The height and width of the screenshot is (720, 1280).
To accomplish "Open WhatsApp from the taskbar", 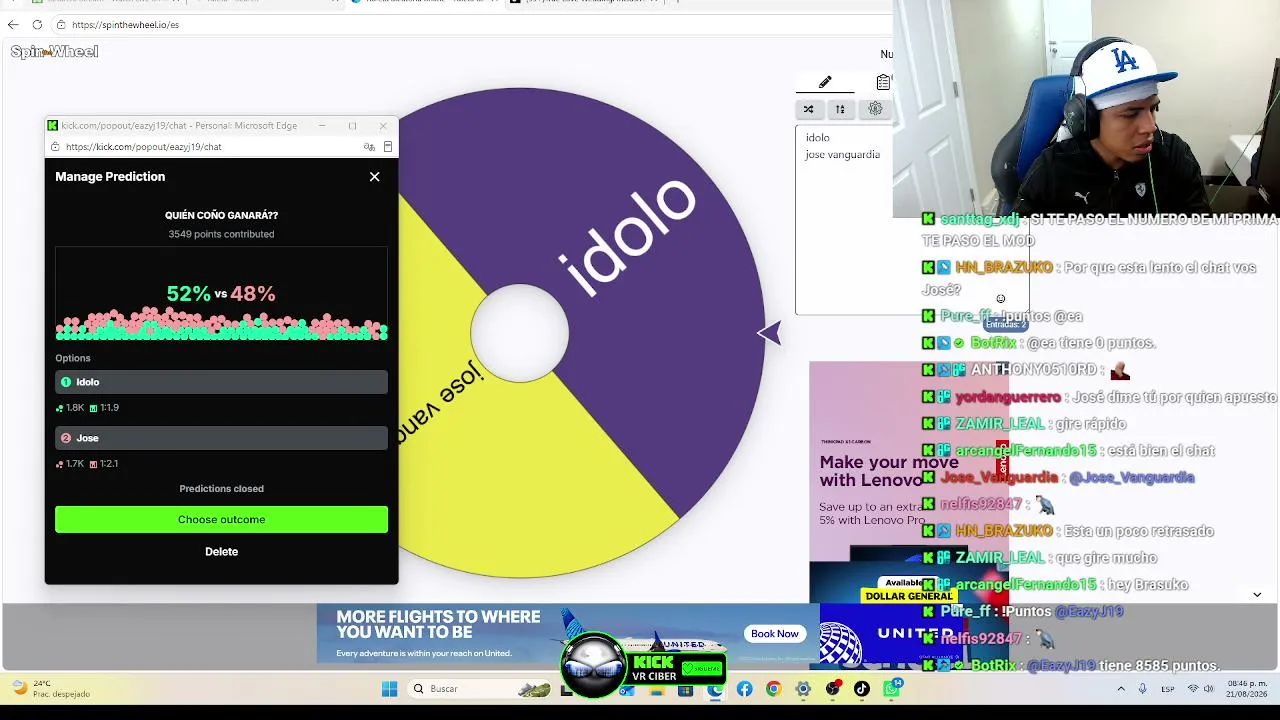I will click(891, 689).
